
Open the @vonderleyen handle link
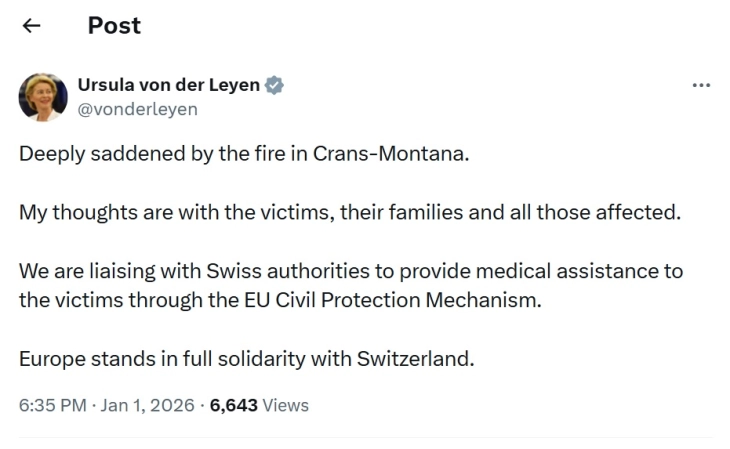[x=137, y=109]
